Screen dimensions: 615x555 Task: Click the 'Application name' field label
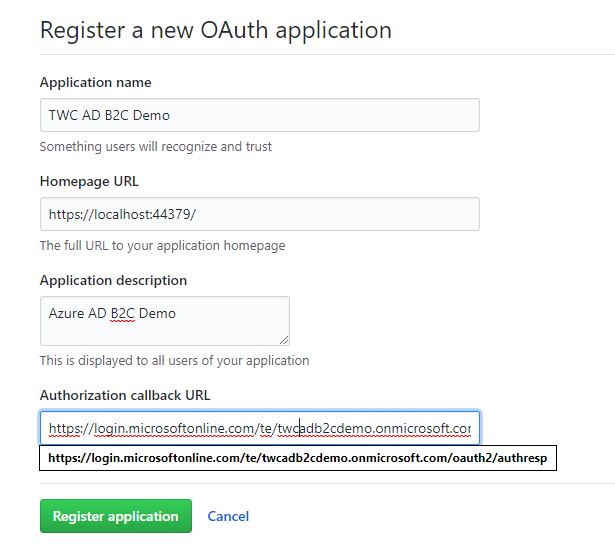96,82
